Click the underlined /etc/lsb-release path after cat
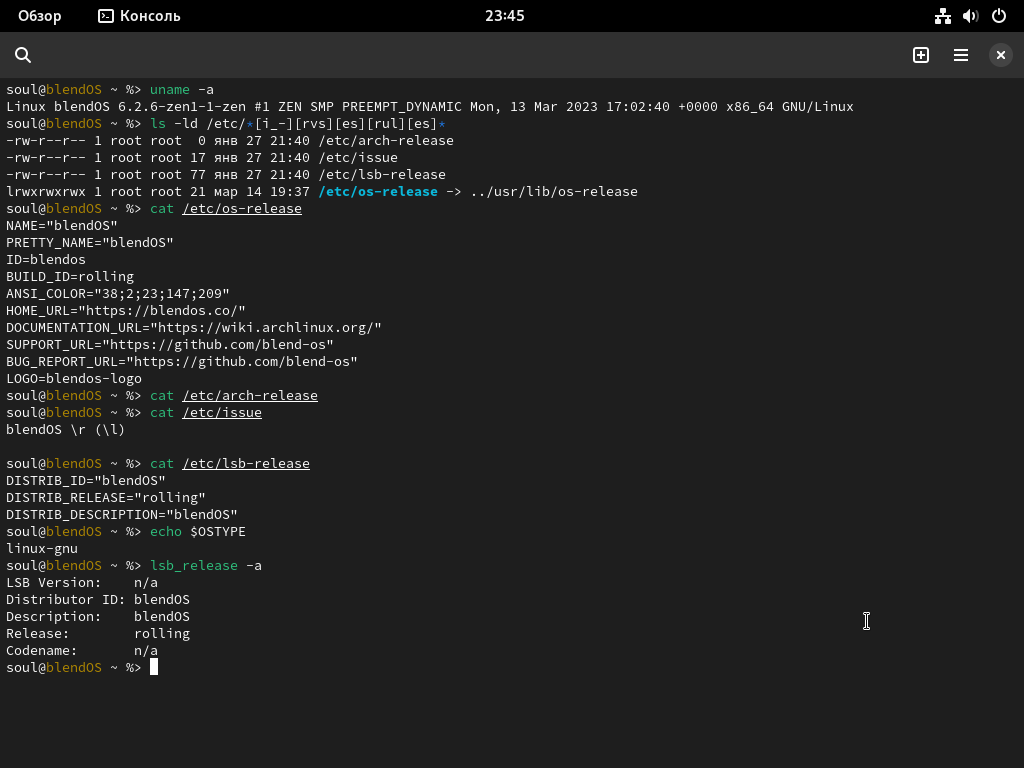1024x768 pixels. [x=246, y=463]
